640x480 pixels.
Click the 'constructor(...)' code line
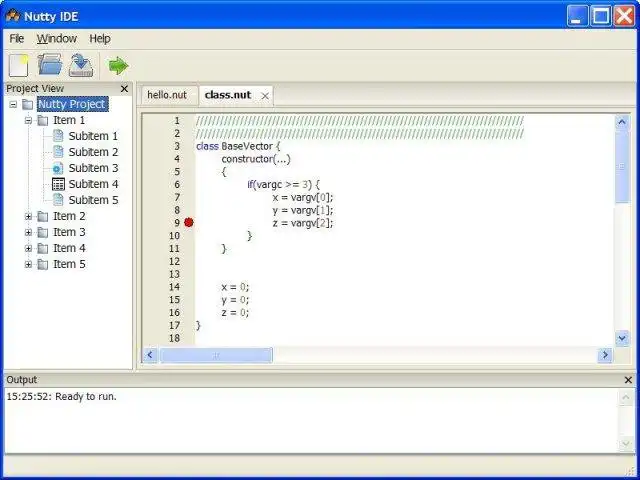pos(256,159)
